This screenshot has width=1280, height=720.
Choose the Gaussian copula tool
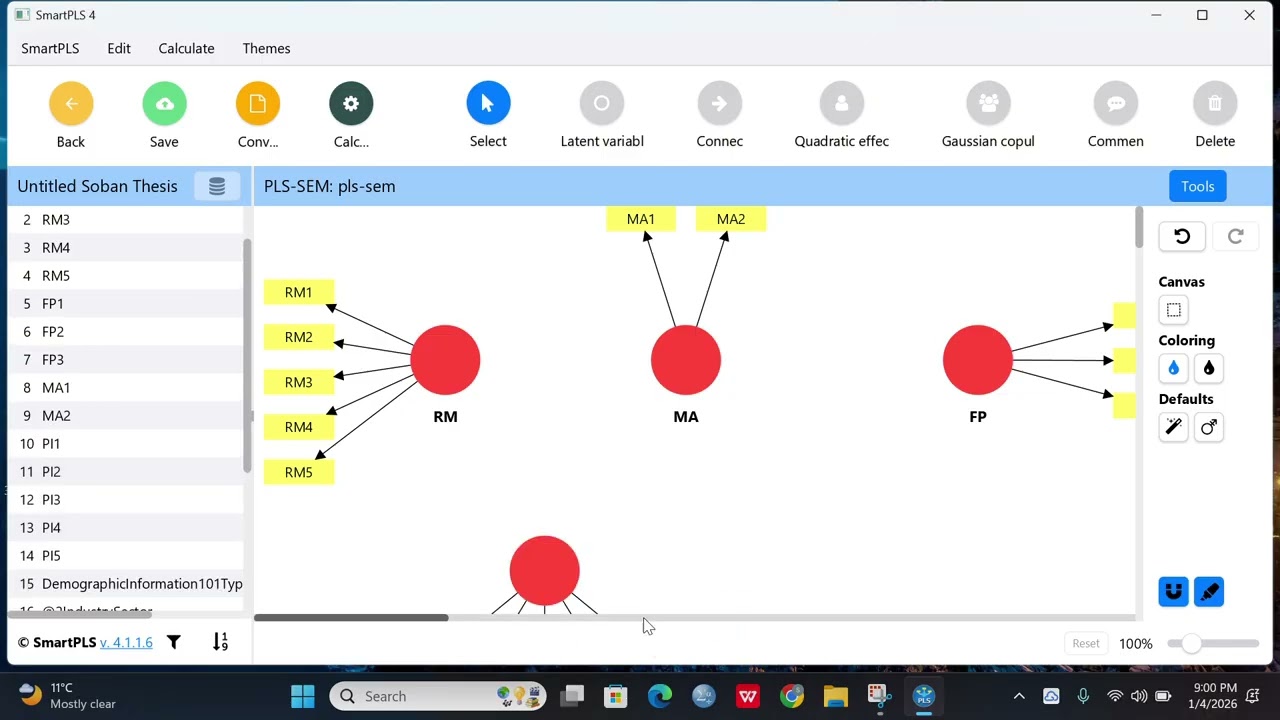[x=988, y=103]
